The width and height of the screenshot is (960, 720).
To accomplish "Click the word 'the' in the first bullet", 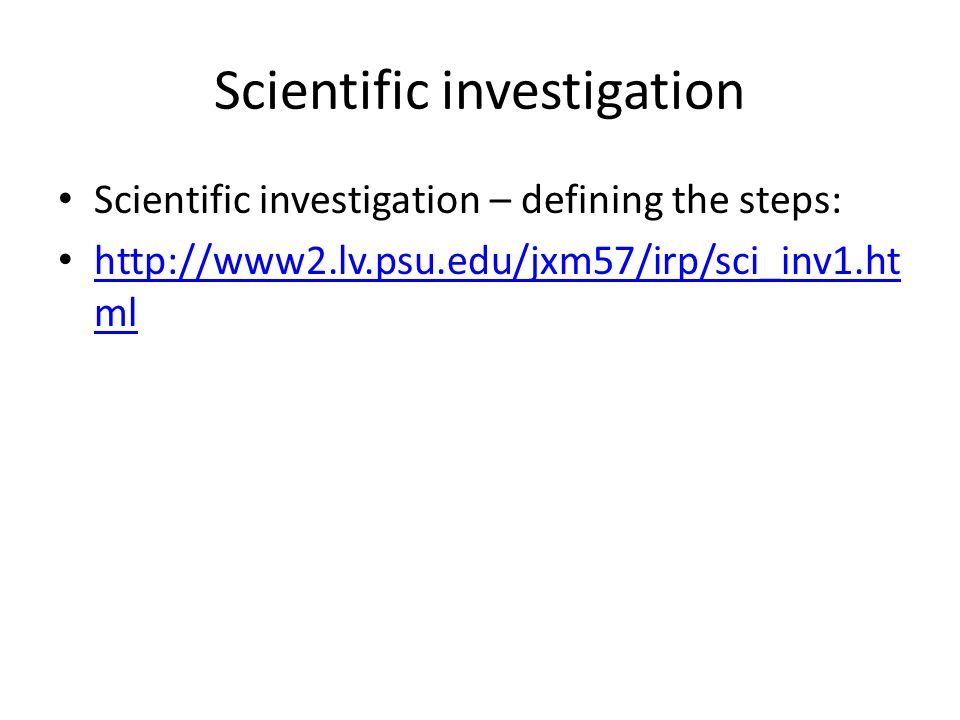I will click(700, 200).
